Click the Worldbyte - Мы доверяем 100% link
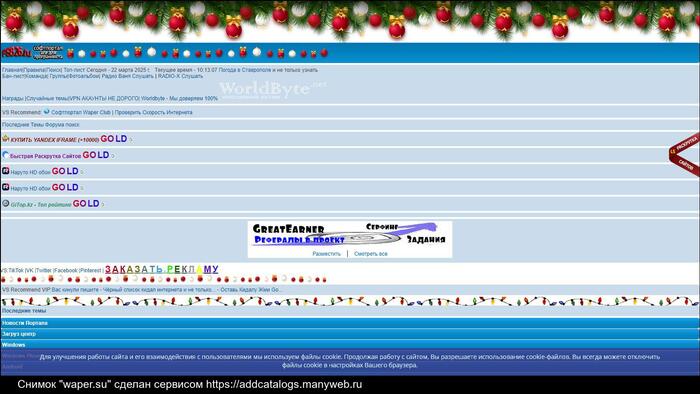This screenshot has width=700, height=394. pos(179,98)
